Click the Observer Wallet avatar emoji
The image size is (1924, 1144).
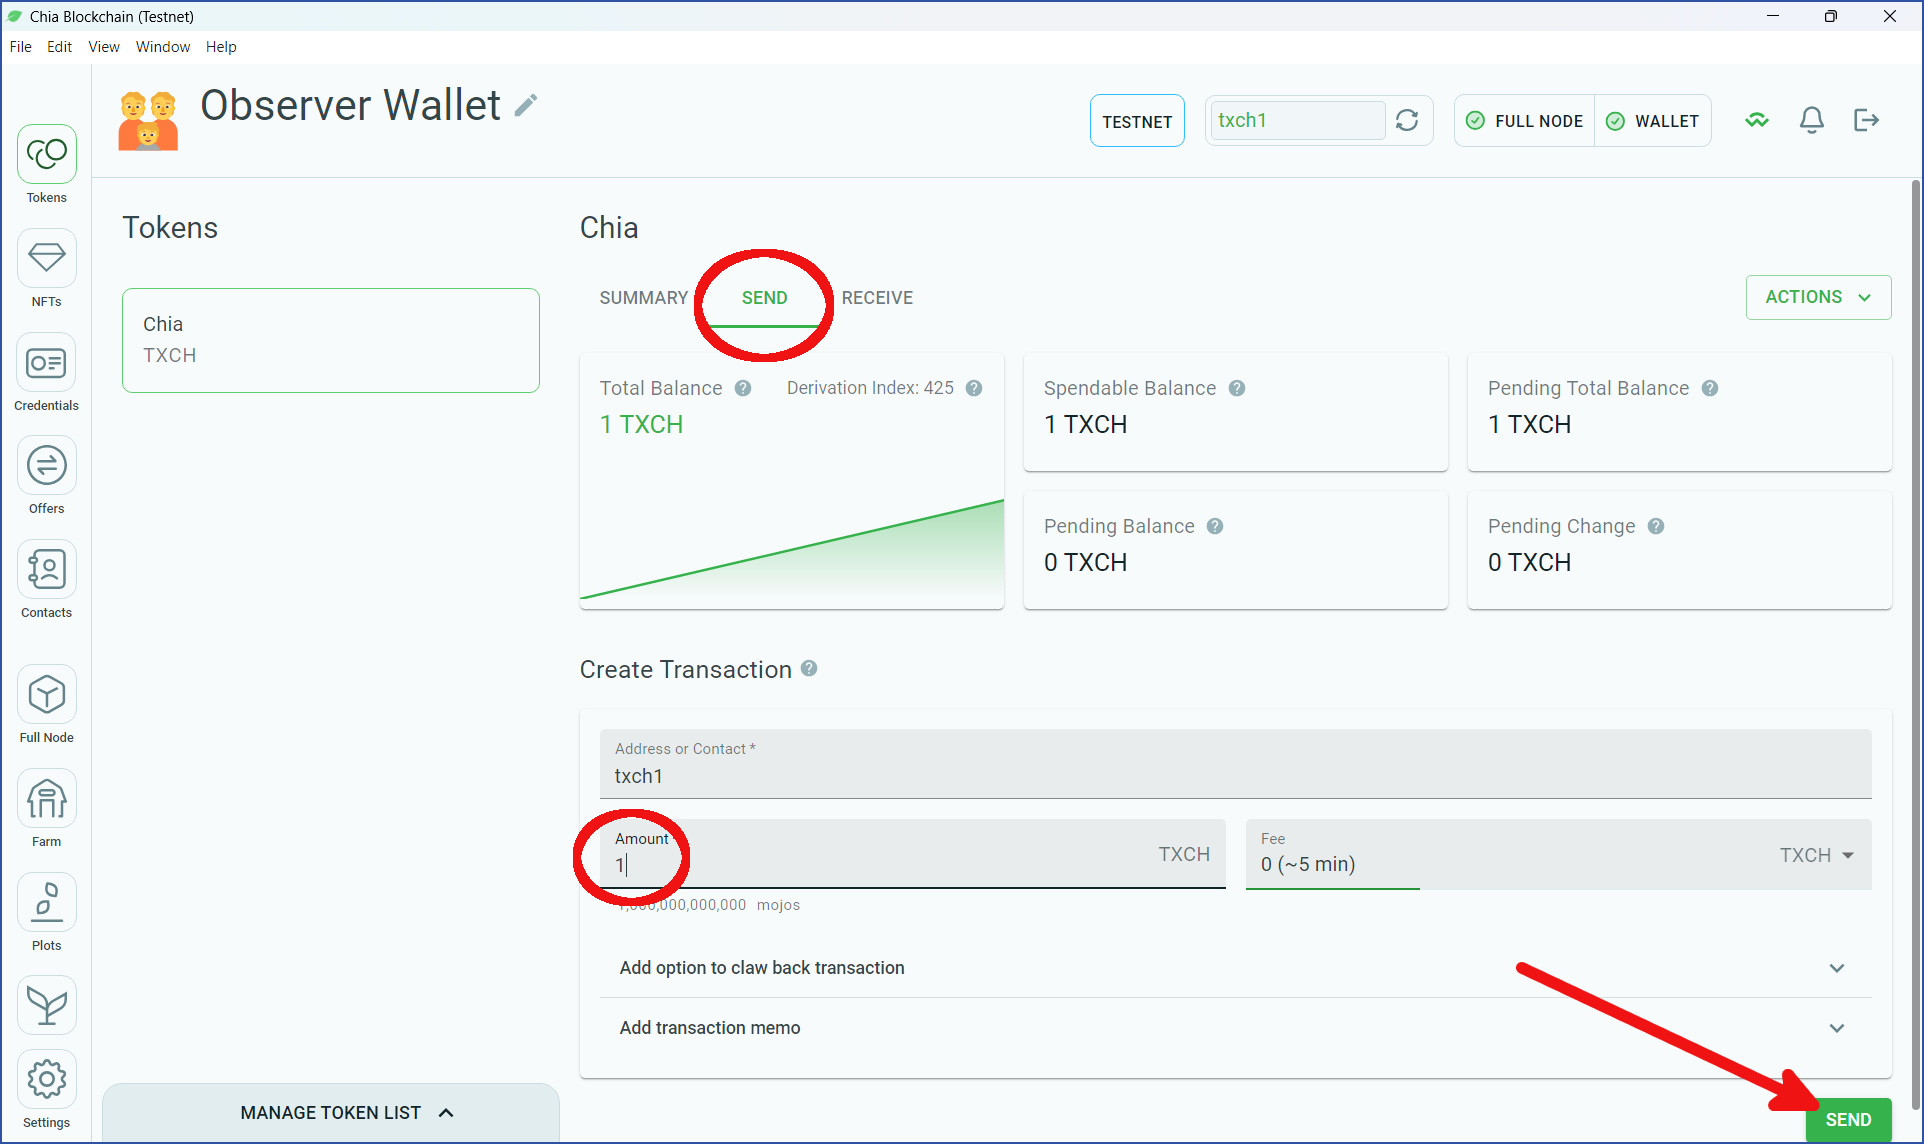(148, 120)
